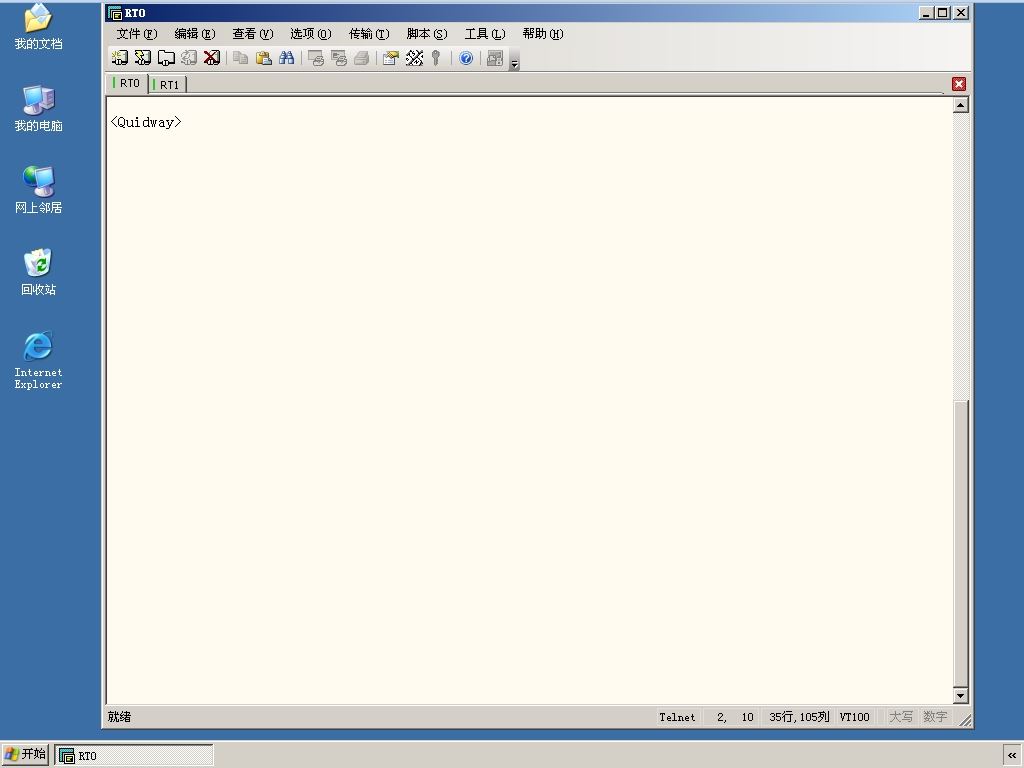Click the scrollbar down arrow

pyautogui.click(x=961, y=696)
